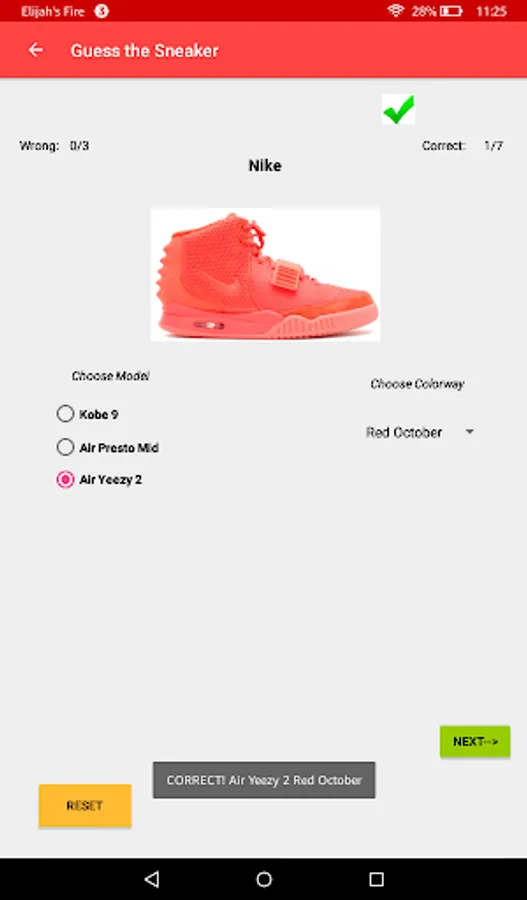
Task: Tap the red sneaker image
Action: coord(265,274)
